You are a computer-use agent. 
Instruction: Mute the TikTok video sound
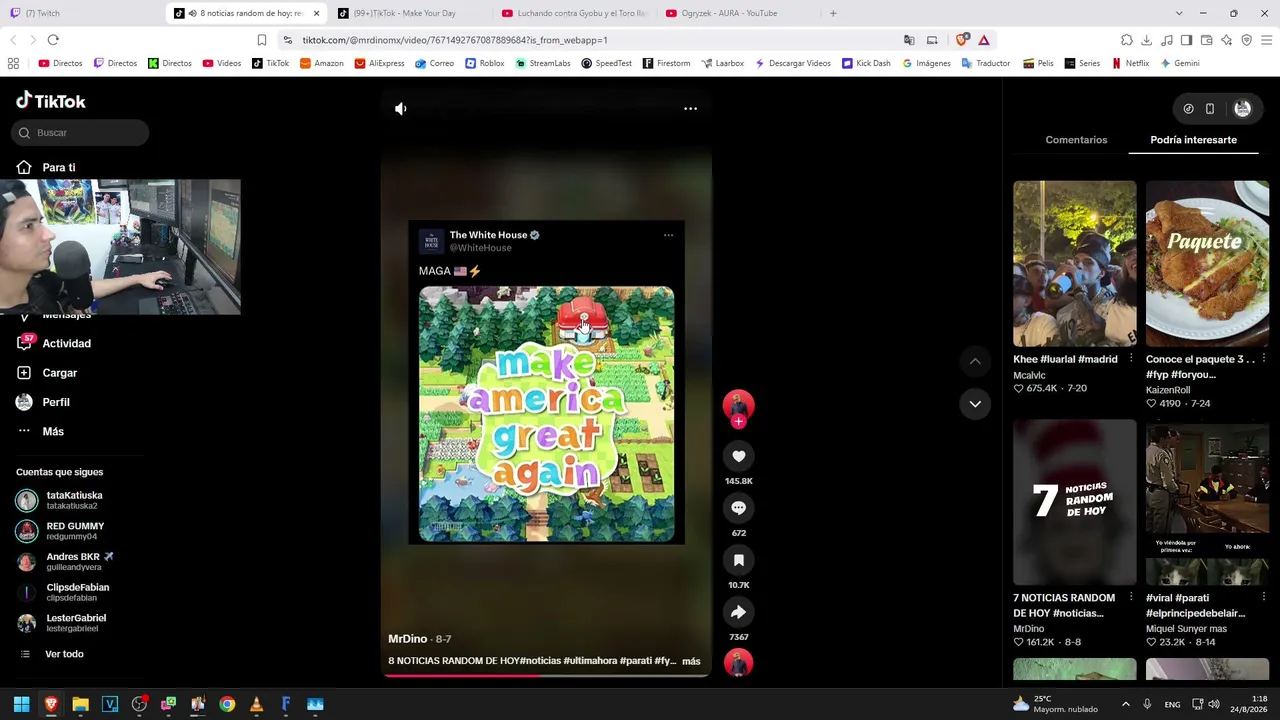400,109
